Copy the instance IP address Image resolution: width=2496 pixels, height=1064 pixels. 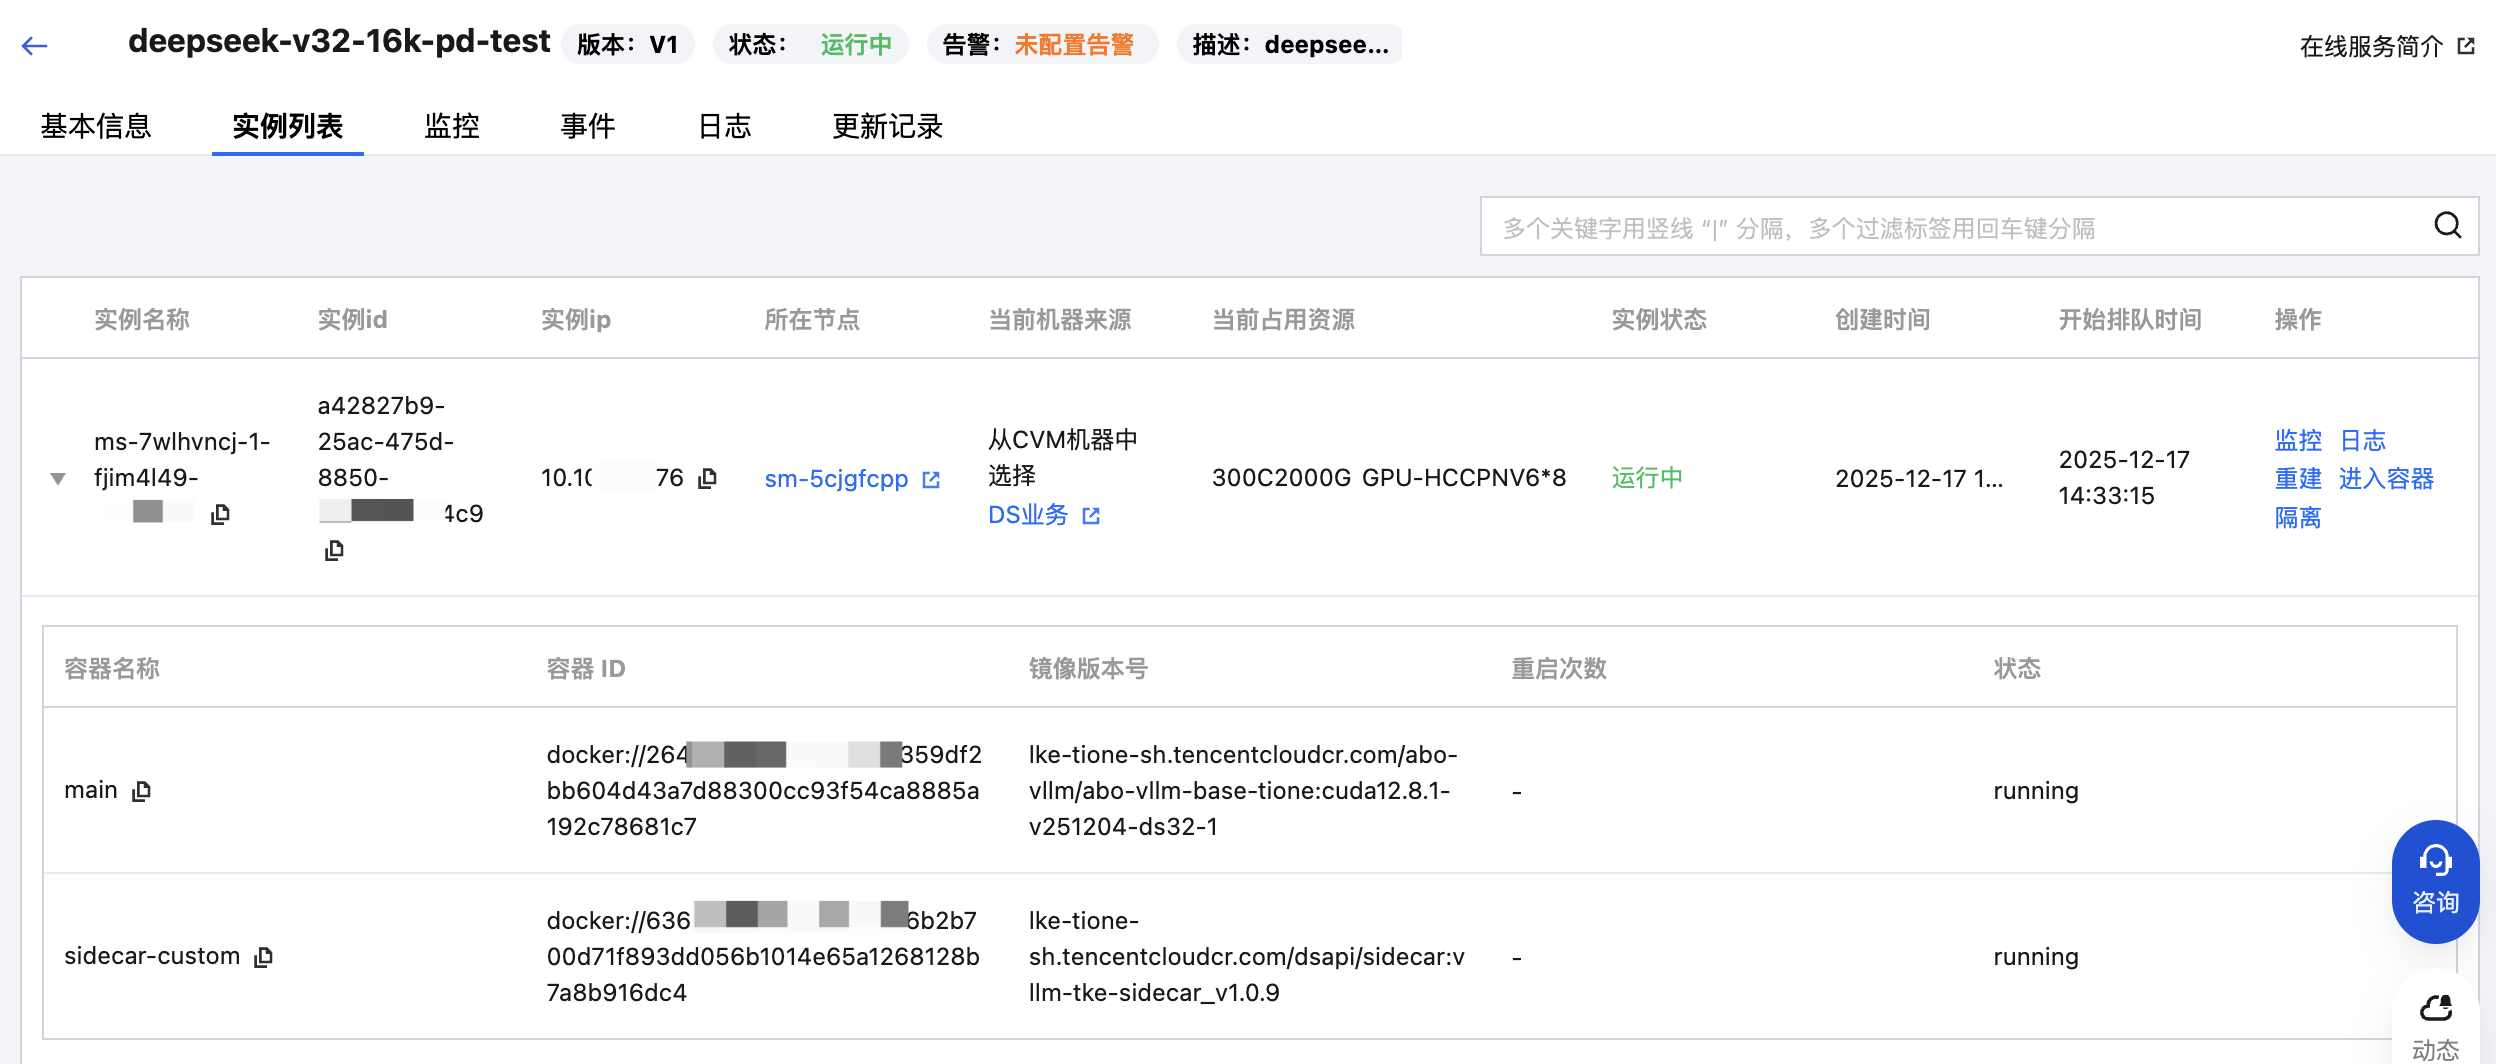pyautogui.click(x=708, y=478)
